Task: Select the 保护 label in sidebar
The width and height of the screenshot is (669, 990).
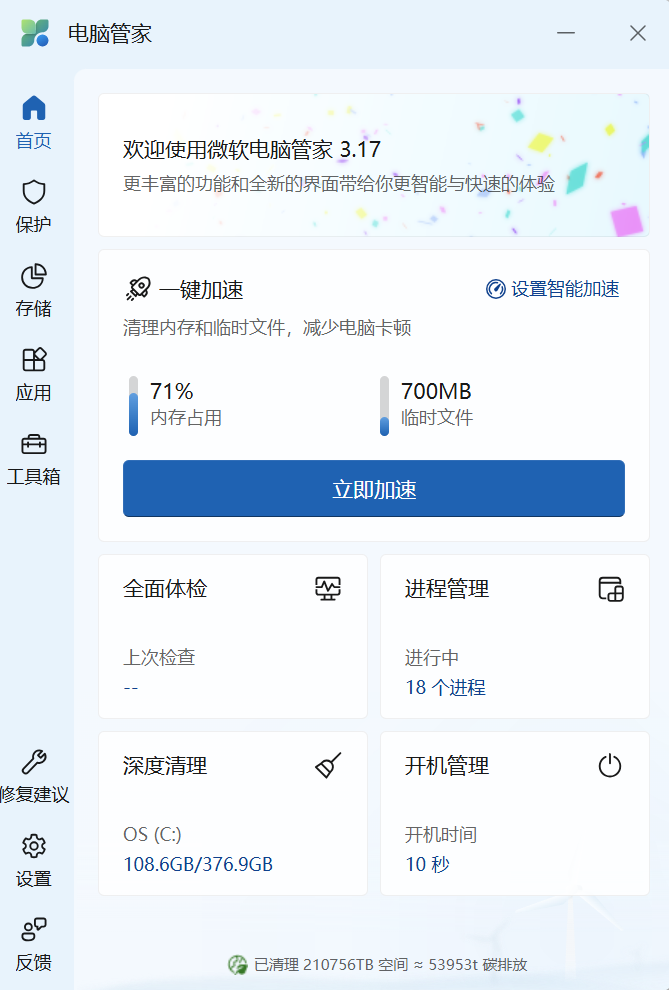Action: [x=33, y=224]
